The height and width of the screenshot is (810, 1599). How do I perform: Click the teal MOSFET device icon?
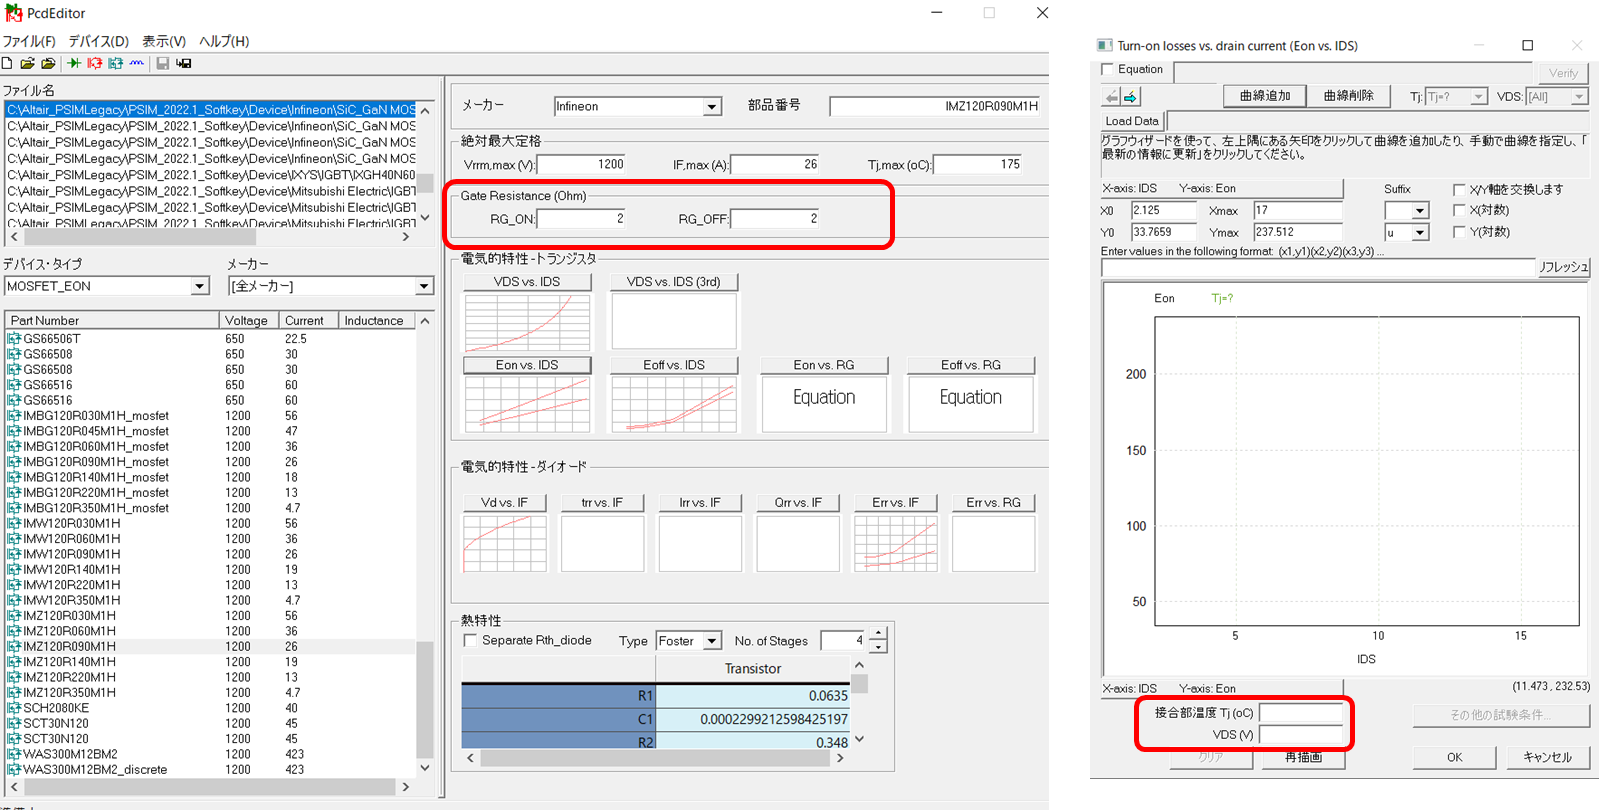(116, 63)
